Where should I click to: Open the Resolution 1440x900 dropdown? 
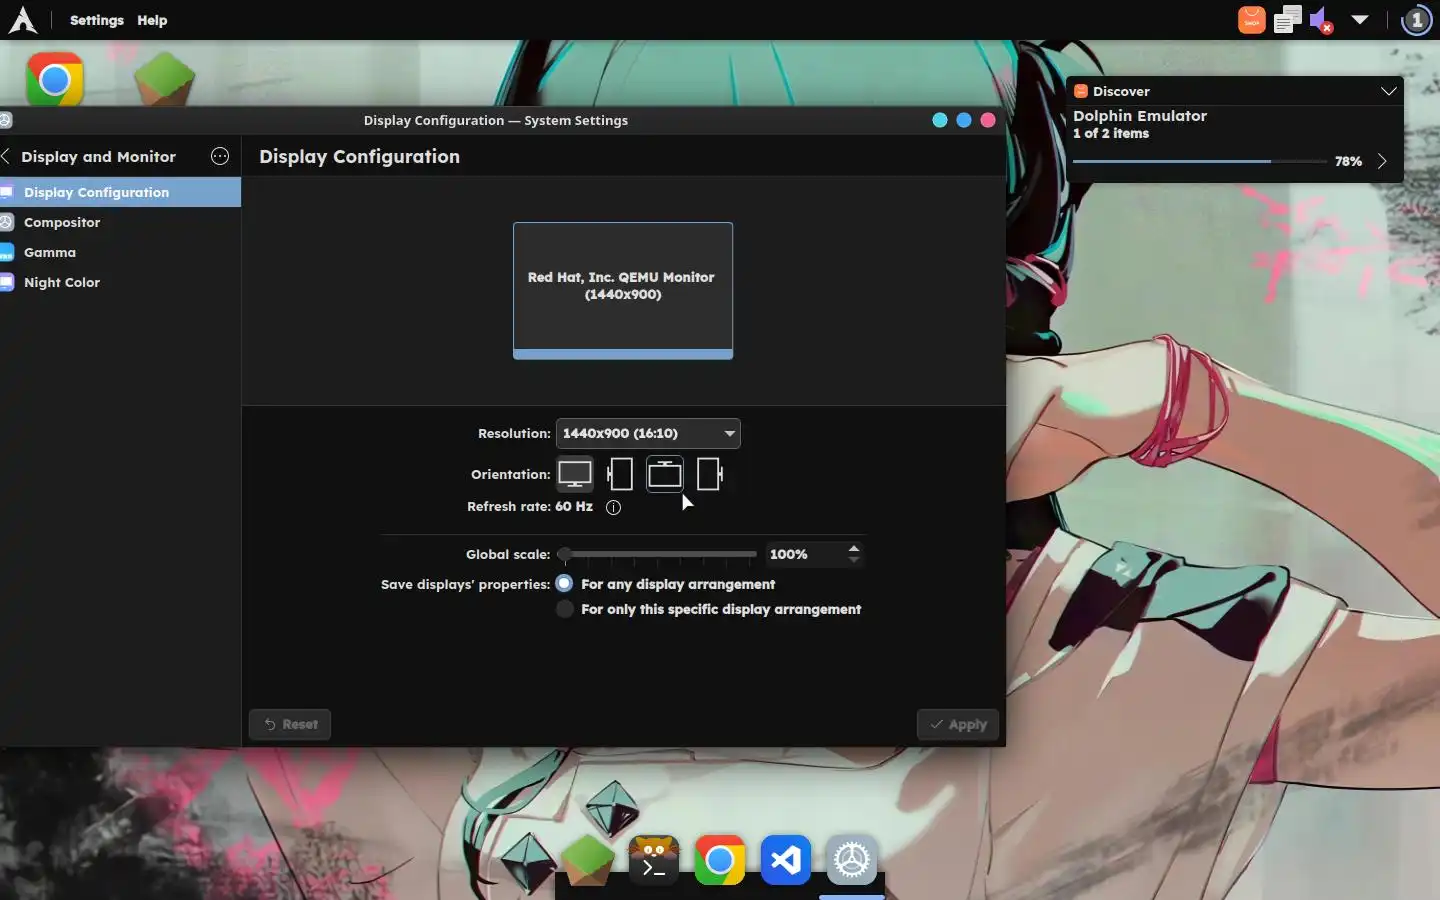pos(648,433)
